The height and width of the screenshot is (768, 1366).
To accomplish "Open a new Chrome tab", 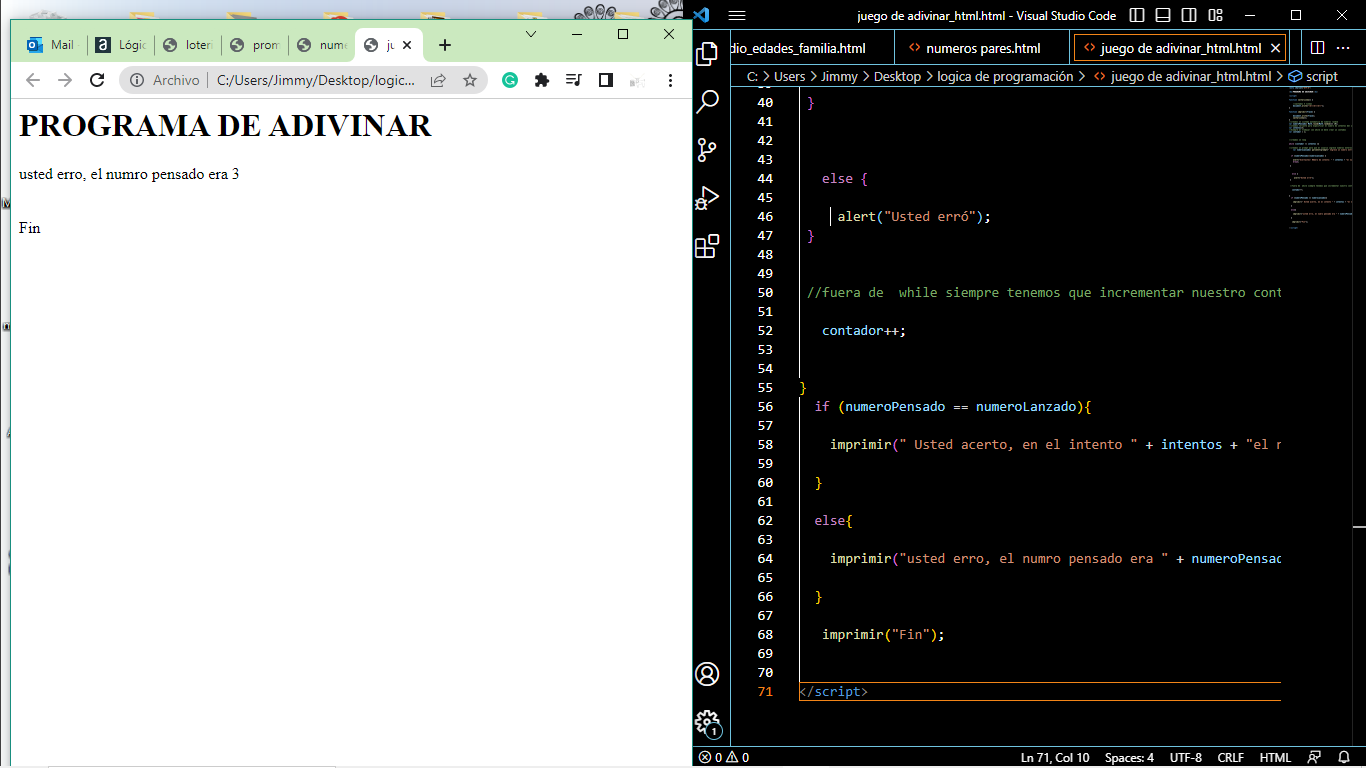I will point(445,45).
